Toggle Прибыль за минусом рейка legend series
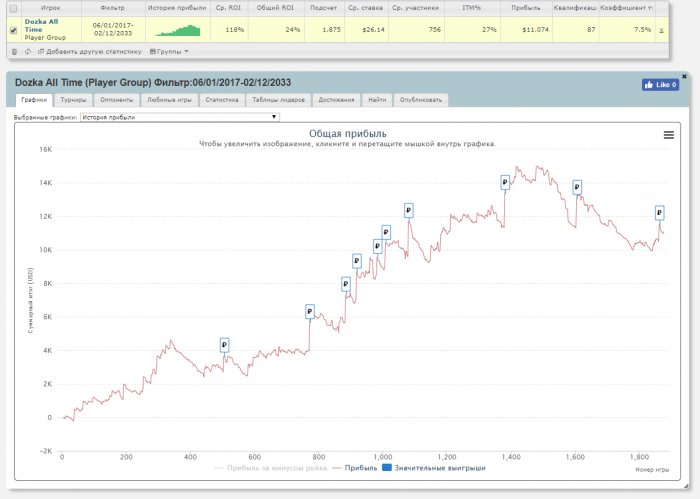This screenshot has height=499, width=700. click(x=270, y=467)
